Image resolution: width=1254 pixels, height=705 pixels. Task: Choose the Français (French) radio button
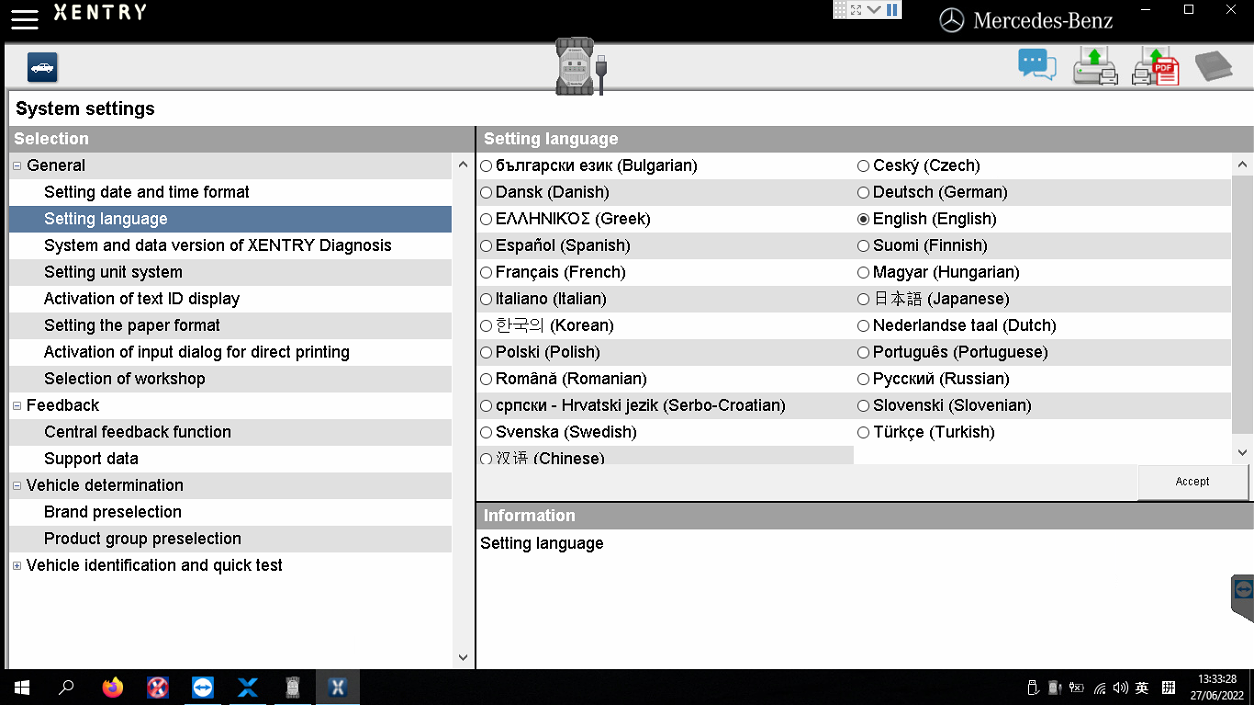pos(486,273)
